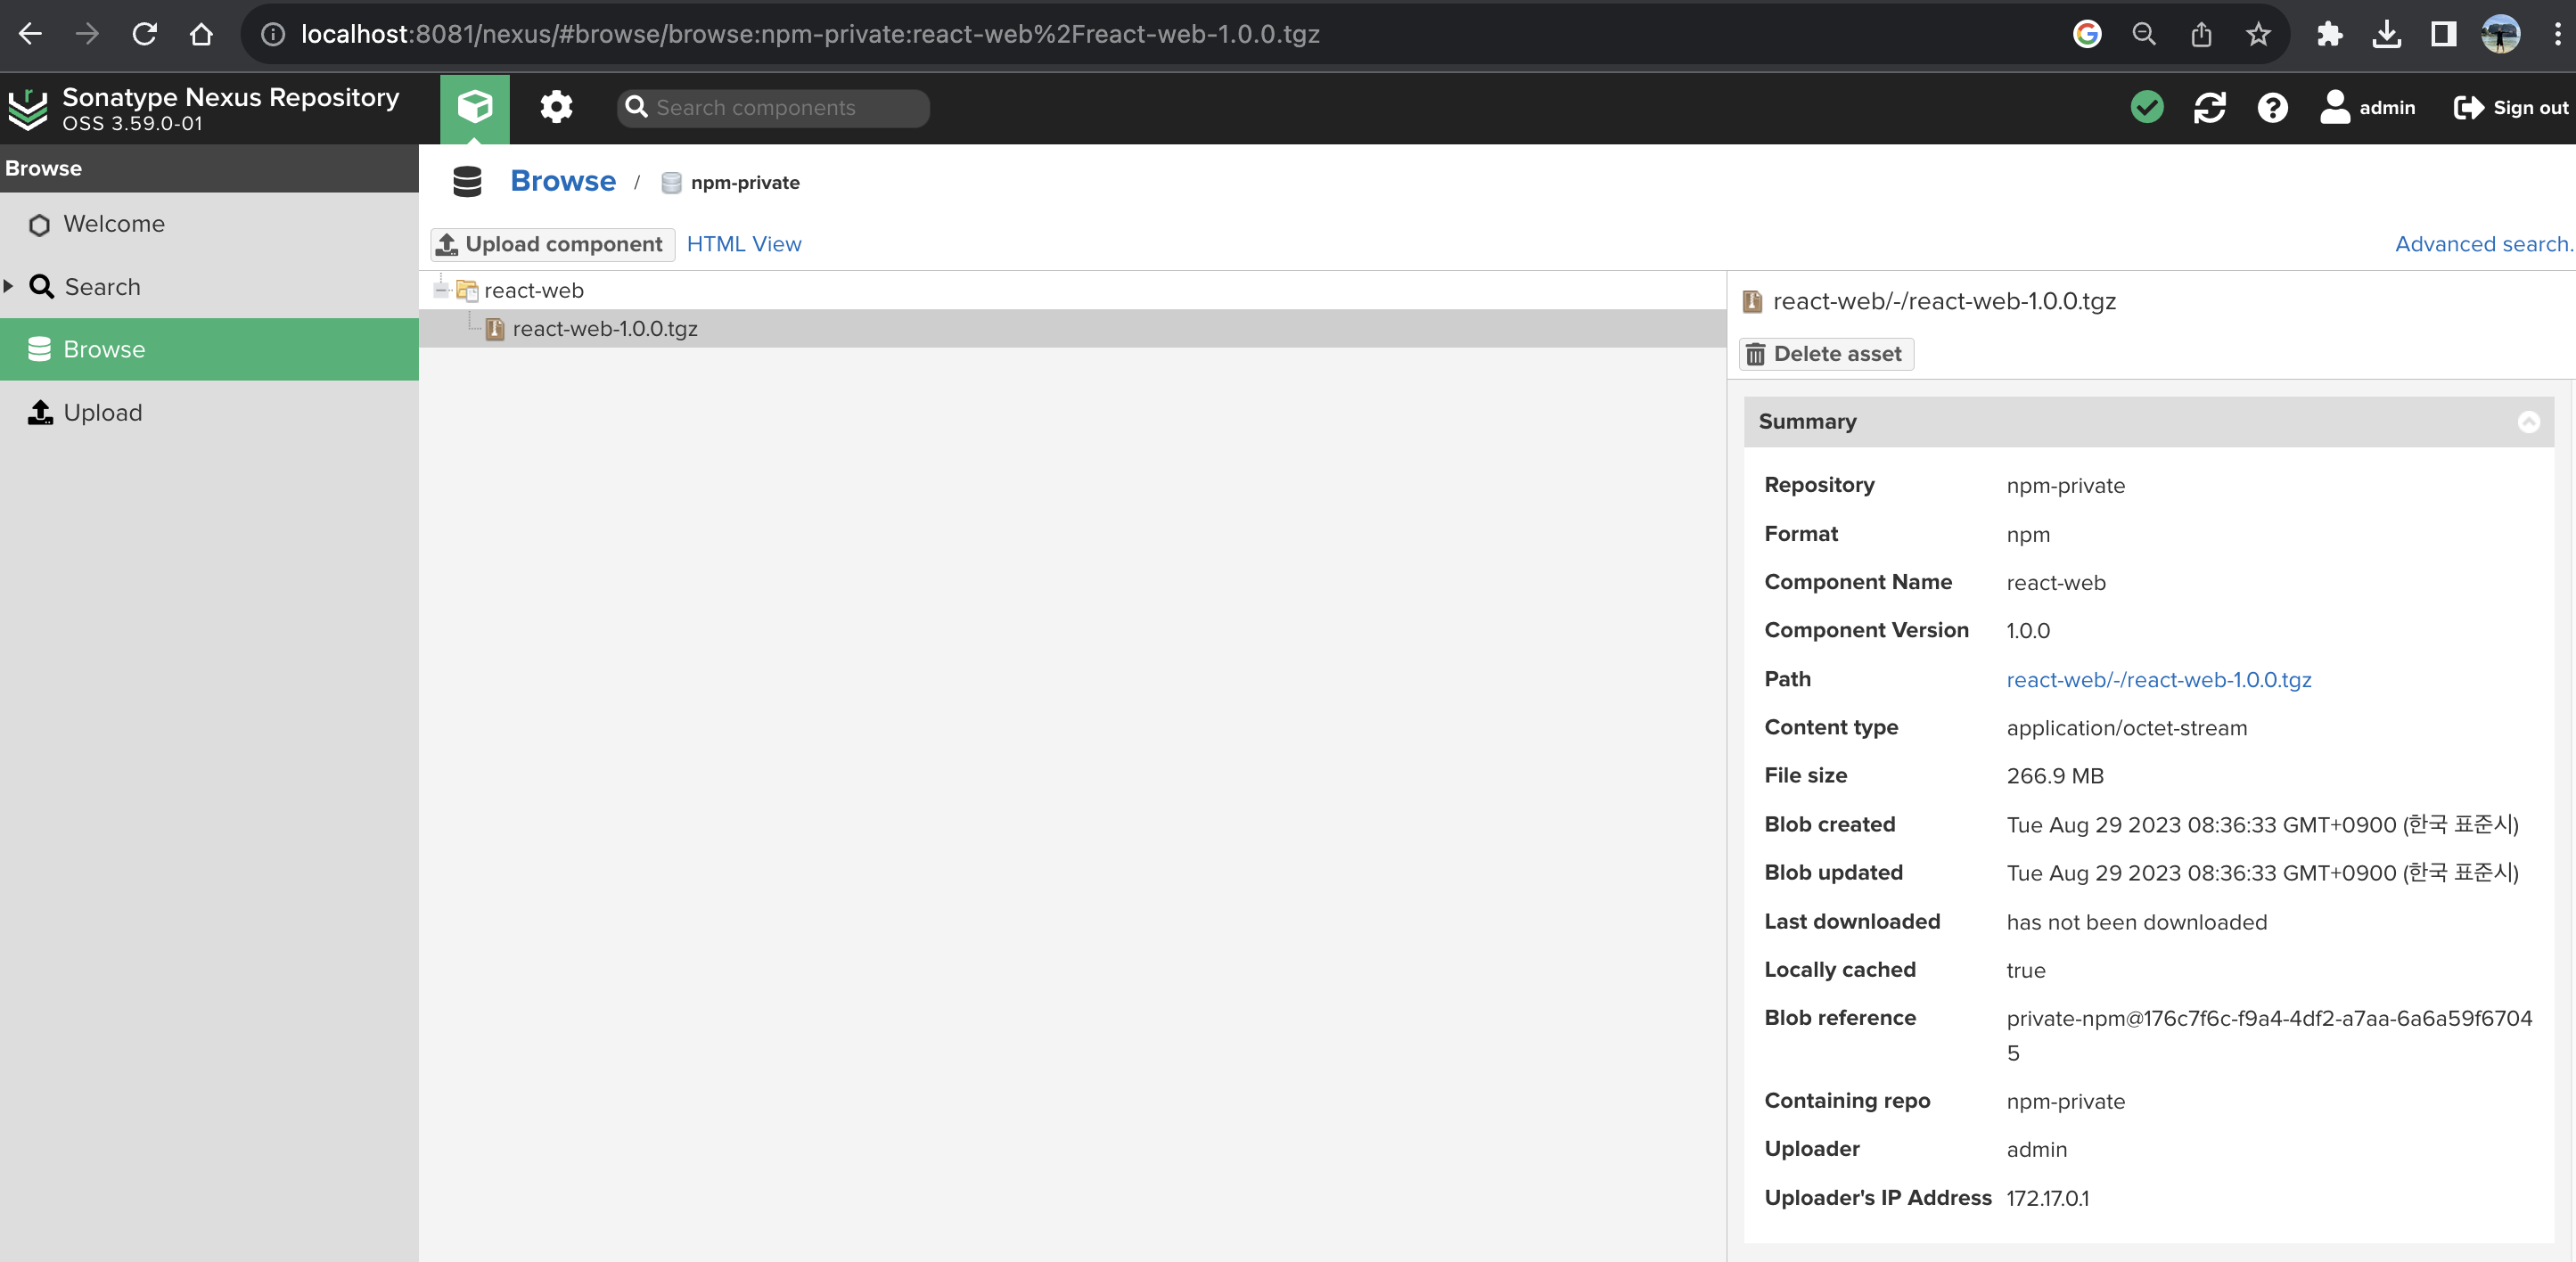The width and height of the screenshot is (2576, 1262).
Task: Open the help question mark icon
Action: pyautogui.click(x=2271, y=107)
